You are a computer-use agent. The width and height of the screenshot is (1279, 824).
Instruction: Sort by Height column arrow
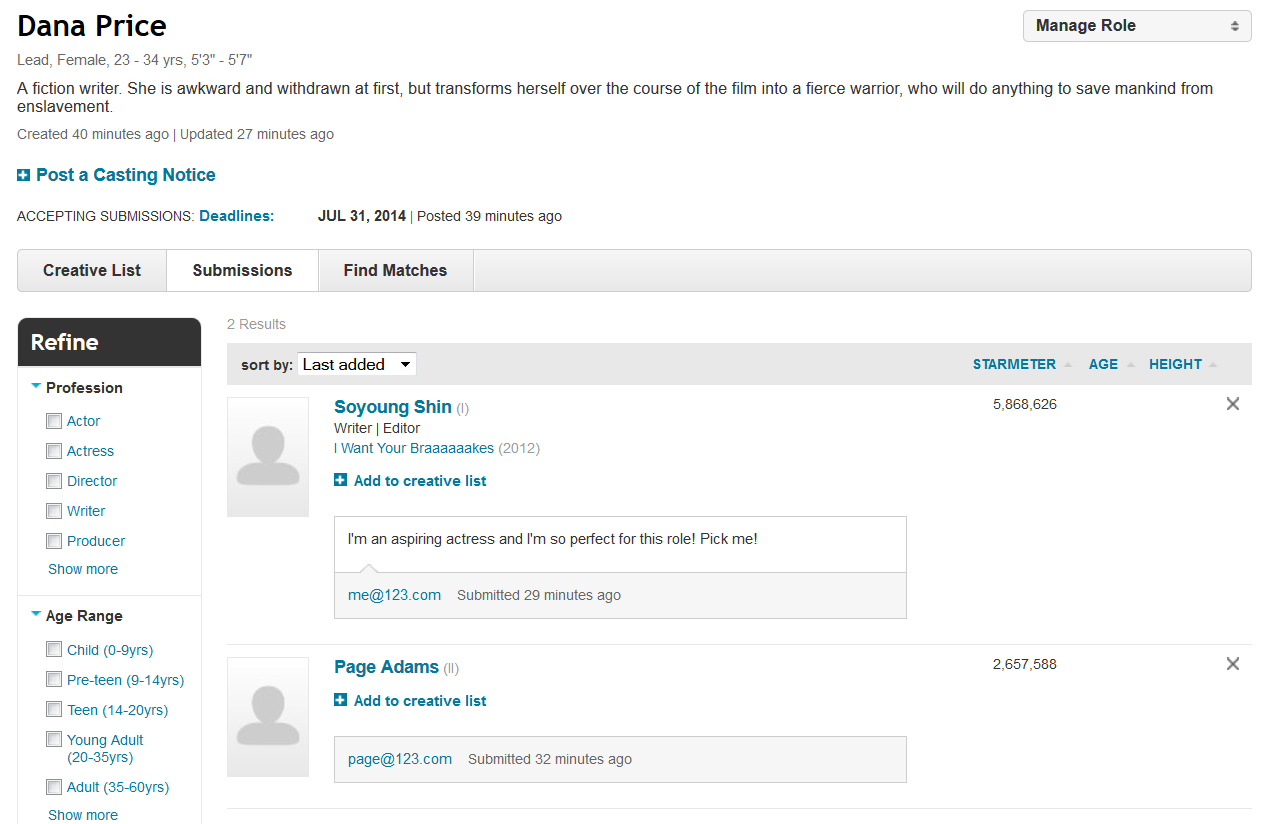(x=1213, y=365)
